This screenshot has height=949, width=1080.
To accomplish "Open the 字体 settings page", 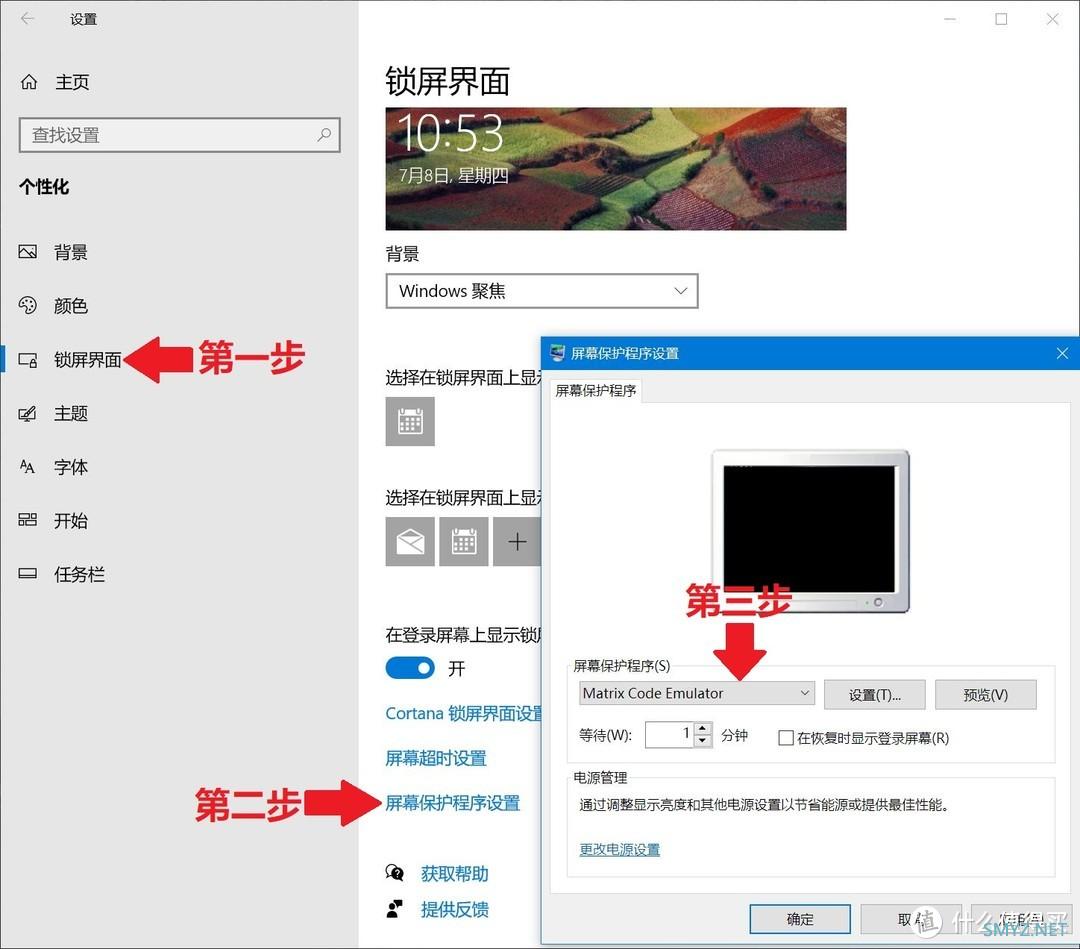I will pos(54,467).
